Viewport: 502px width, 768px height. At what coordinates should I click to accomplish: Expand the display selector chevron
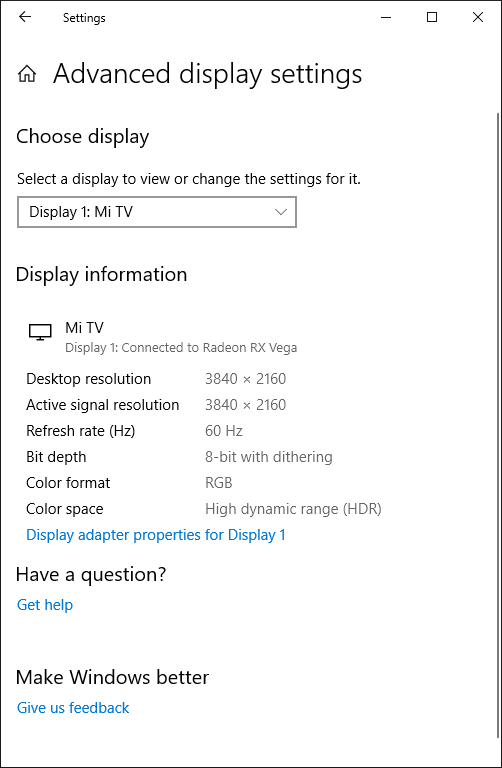tap(281, 212)
